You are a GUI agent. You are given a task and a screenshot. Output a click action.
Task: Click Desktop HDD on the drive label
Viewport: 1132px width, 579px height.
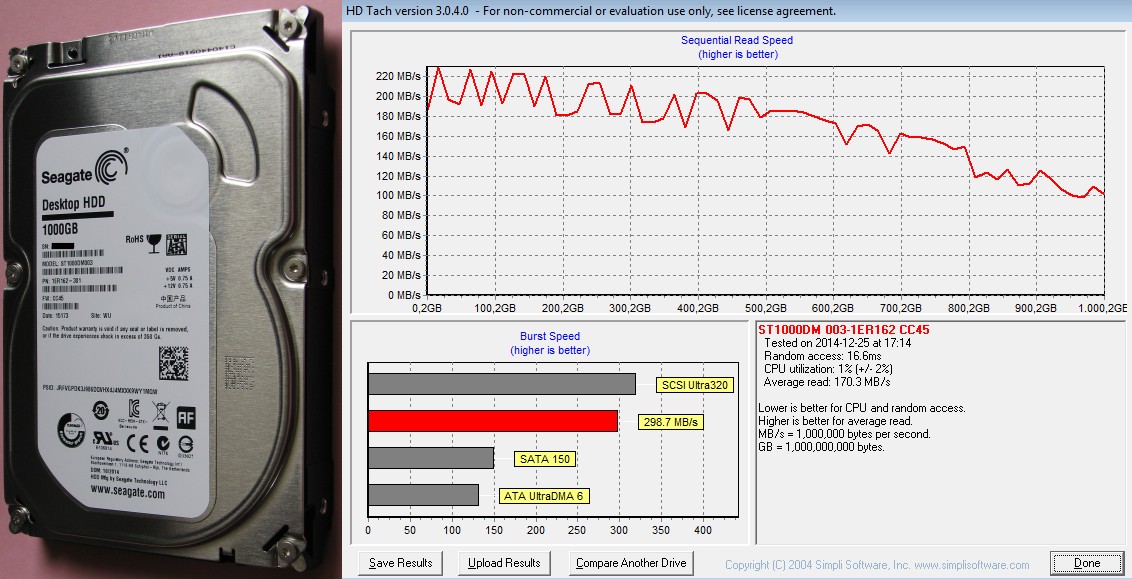point(74,204)
